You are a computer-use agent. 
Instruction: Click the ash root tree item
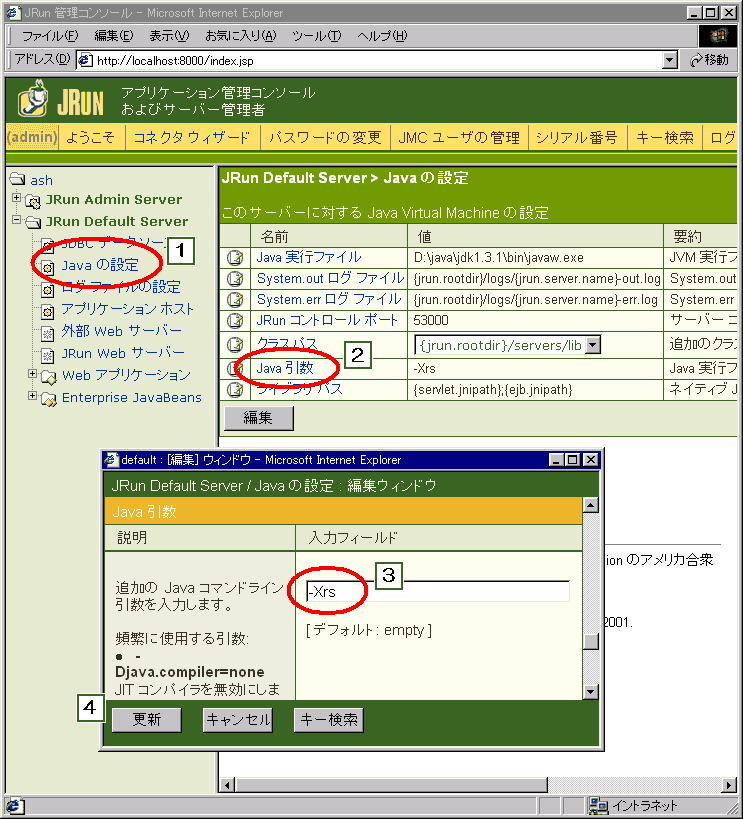coord(41,180)
